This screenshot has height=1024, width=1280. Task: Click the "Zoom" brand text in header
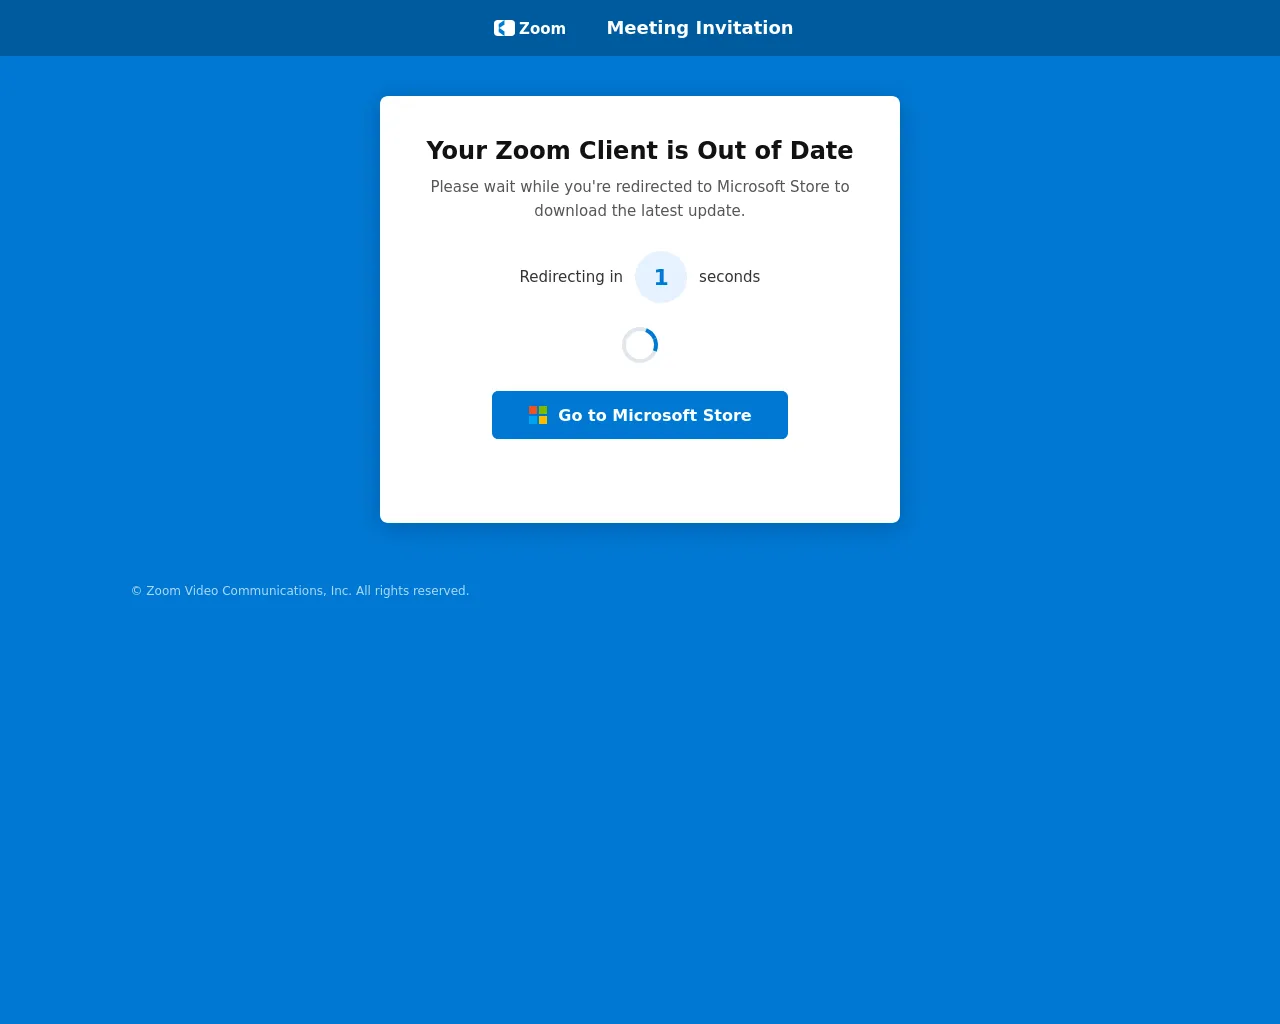pos(542,28)
